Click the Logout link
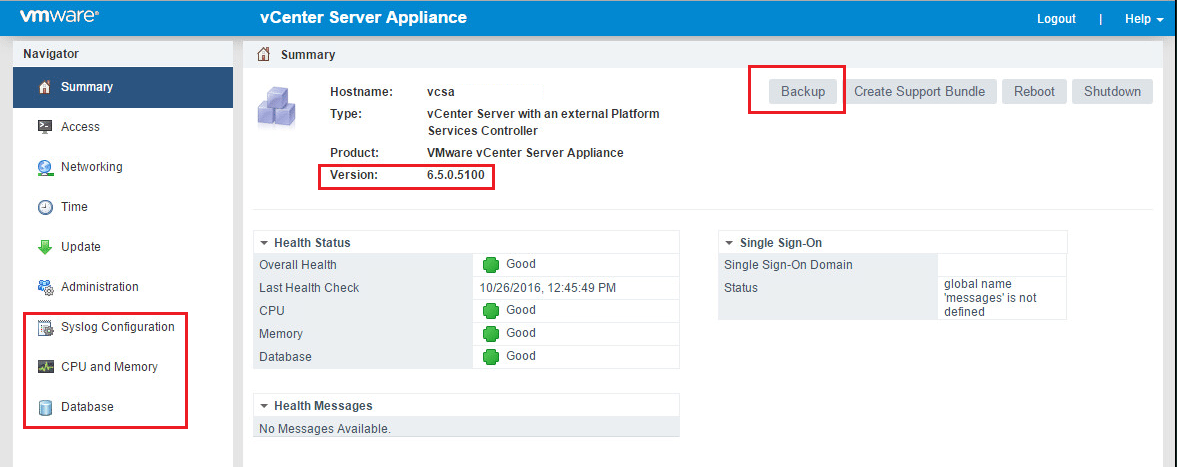The image size is (1177, 467). 1056,19
